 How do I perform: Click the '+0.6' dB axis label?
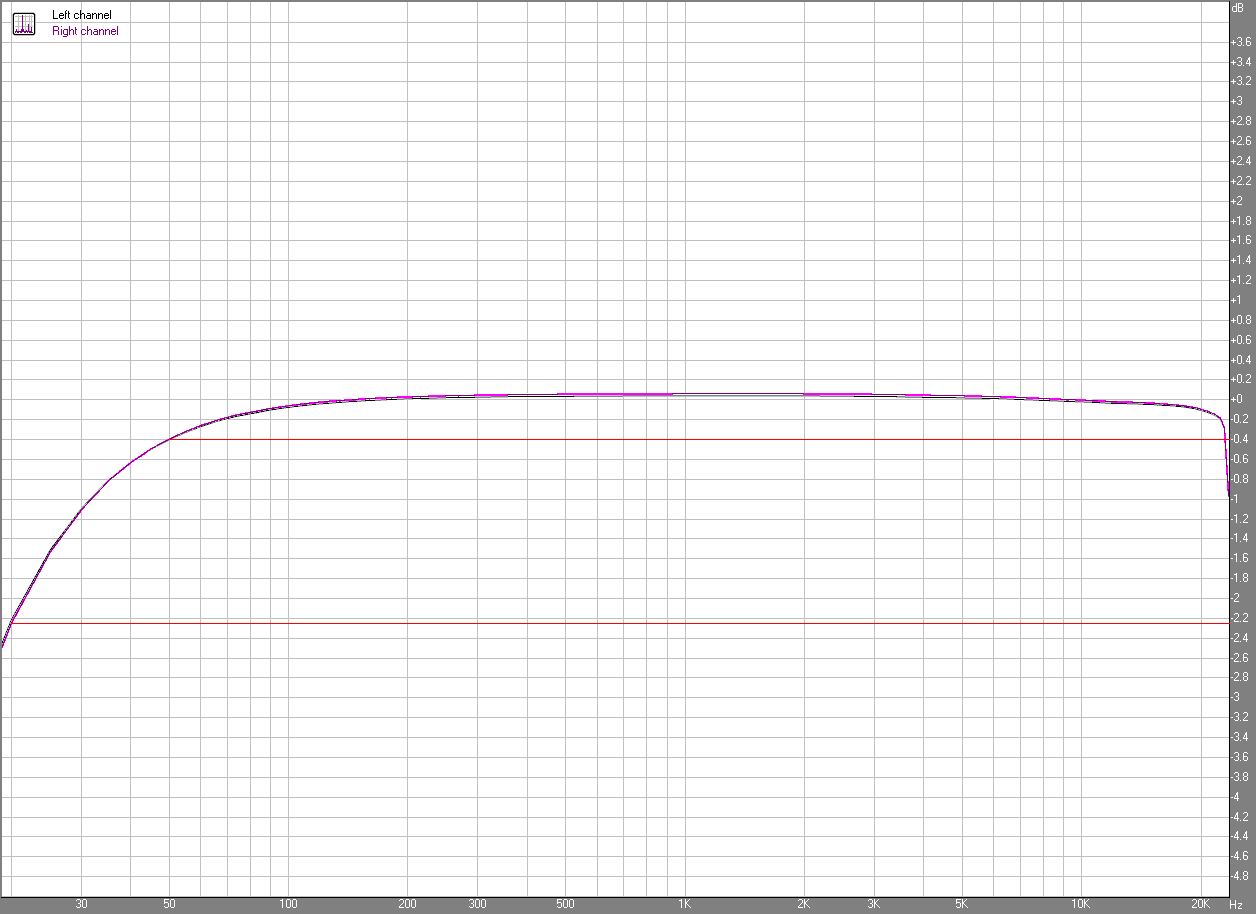pyautogui.click(x=1240, y=340)
